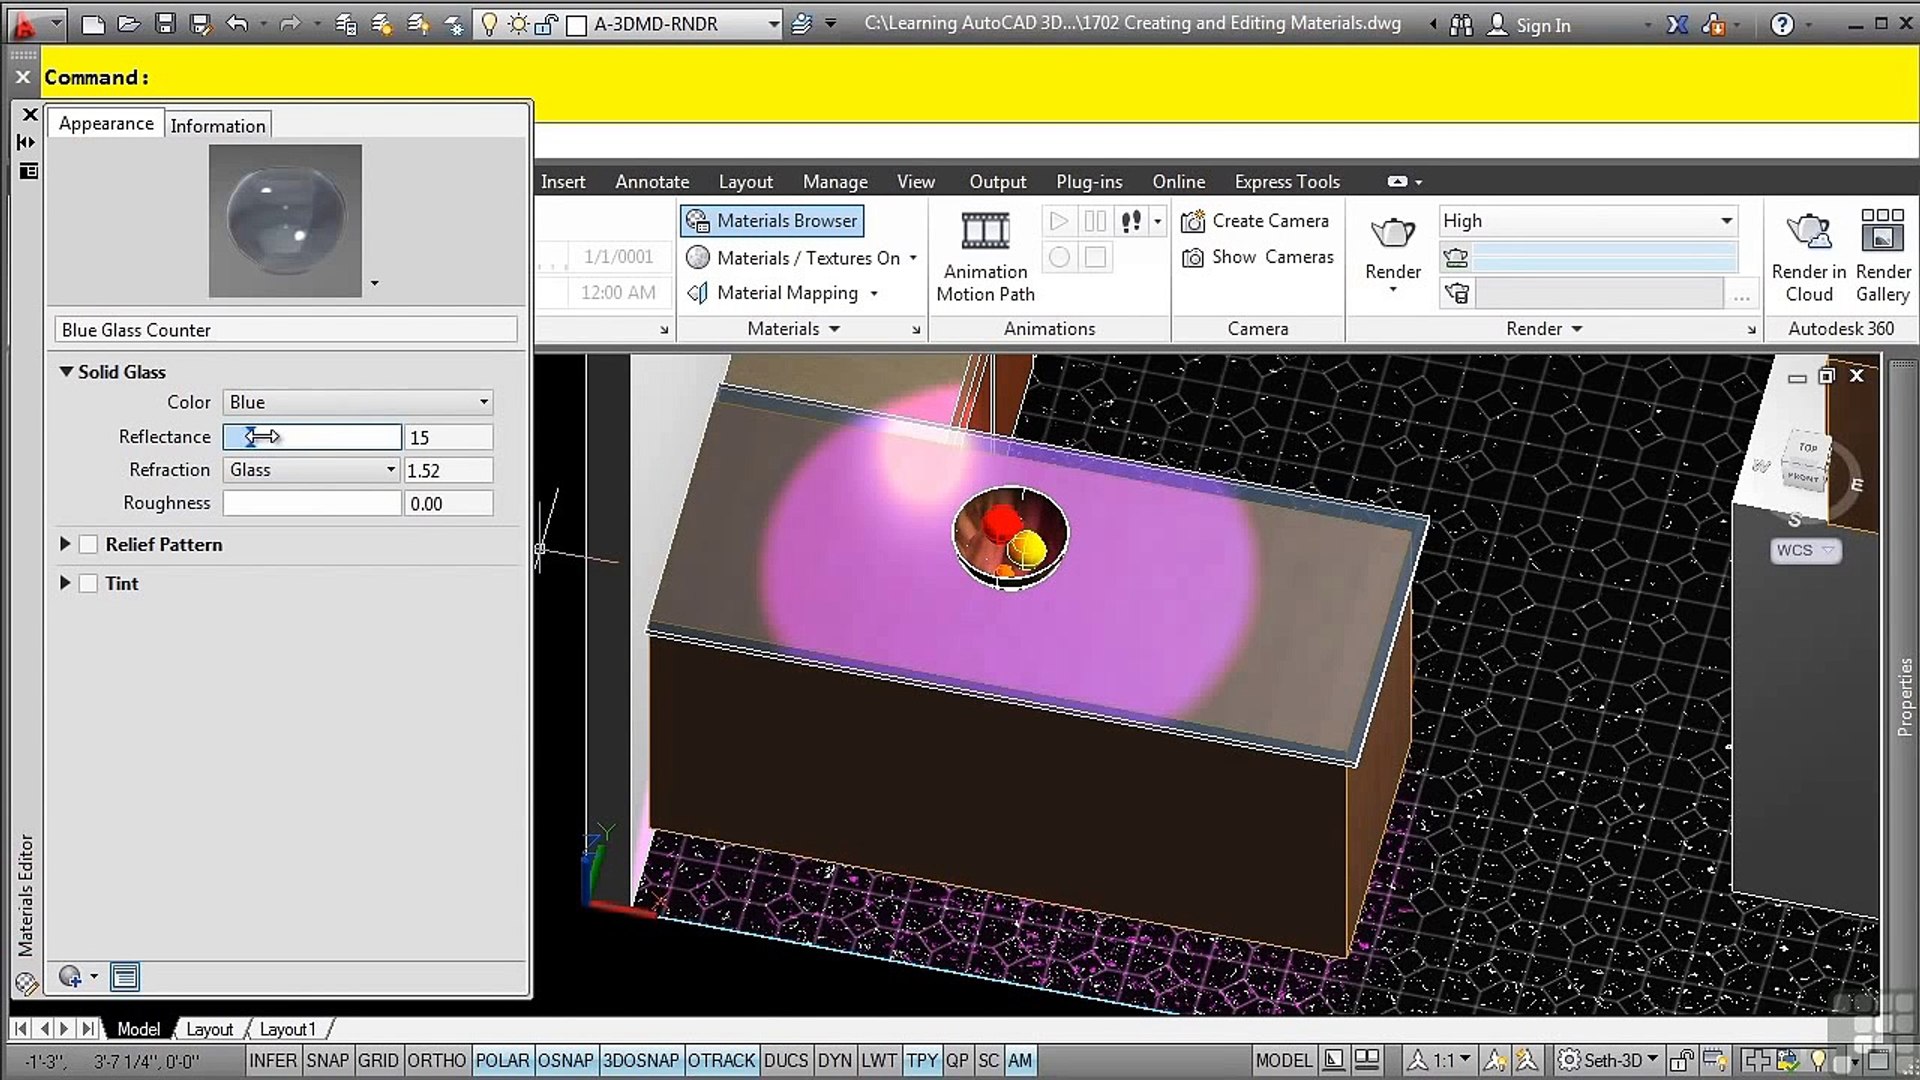This screenshot has height=1080, width=1920.
Task: Click the Render teapot icon
Action: pos(1392,234)
